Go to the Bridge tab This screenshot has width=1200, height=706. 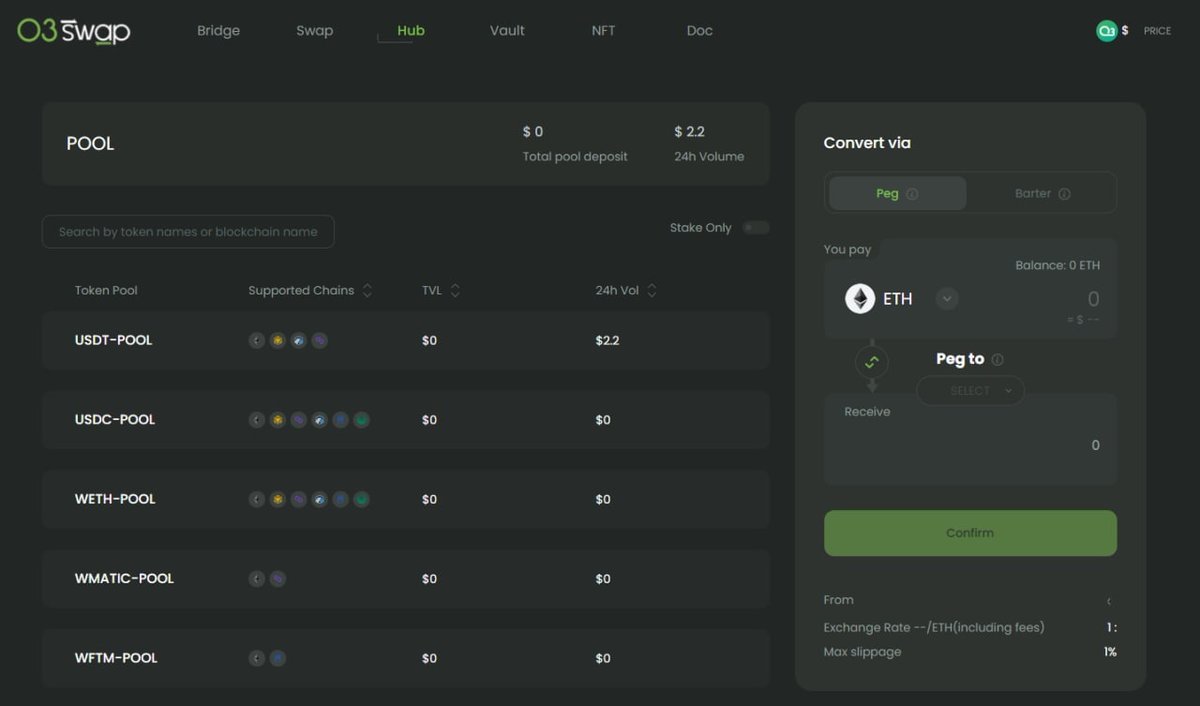218,31
